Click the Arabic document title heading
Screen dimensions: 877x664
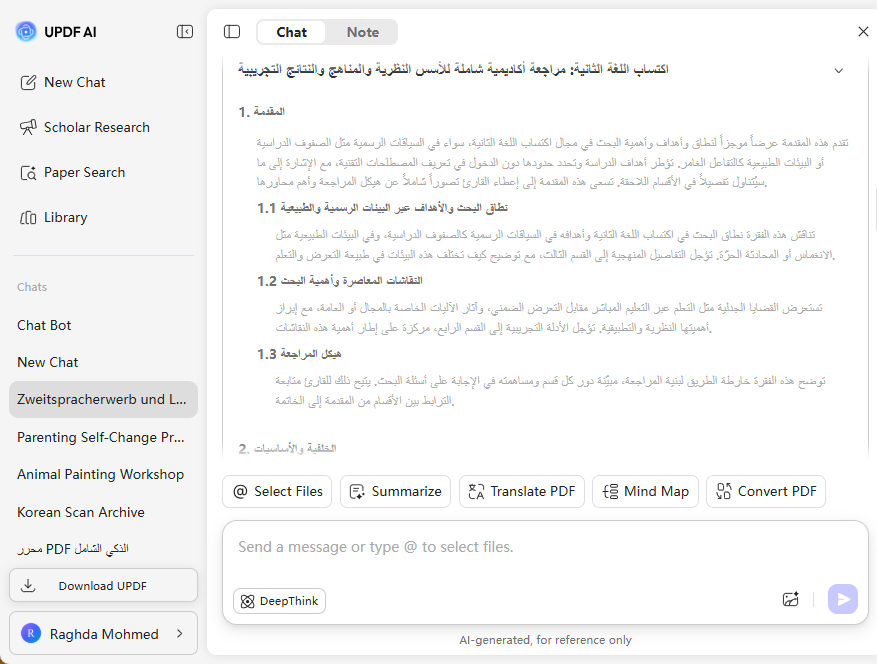tap(453, 69)
